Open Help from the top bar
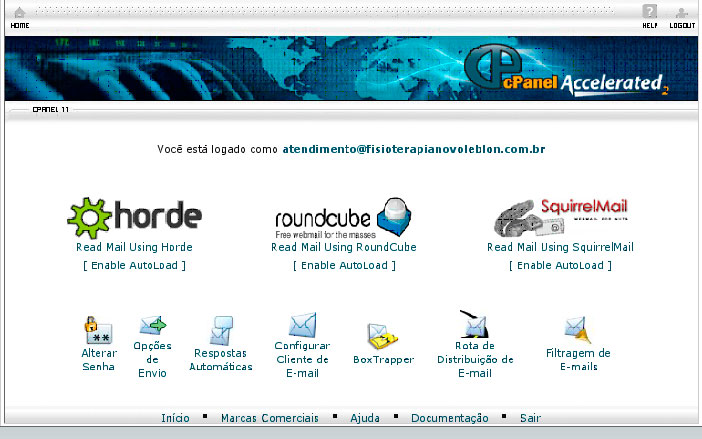This screenshot has height=439, width=702. (x=649, y=15)
